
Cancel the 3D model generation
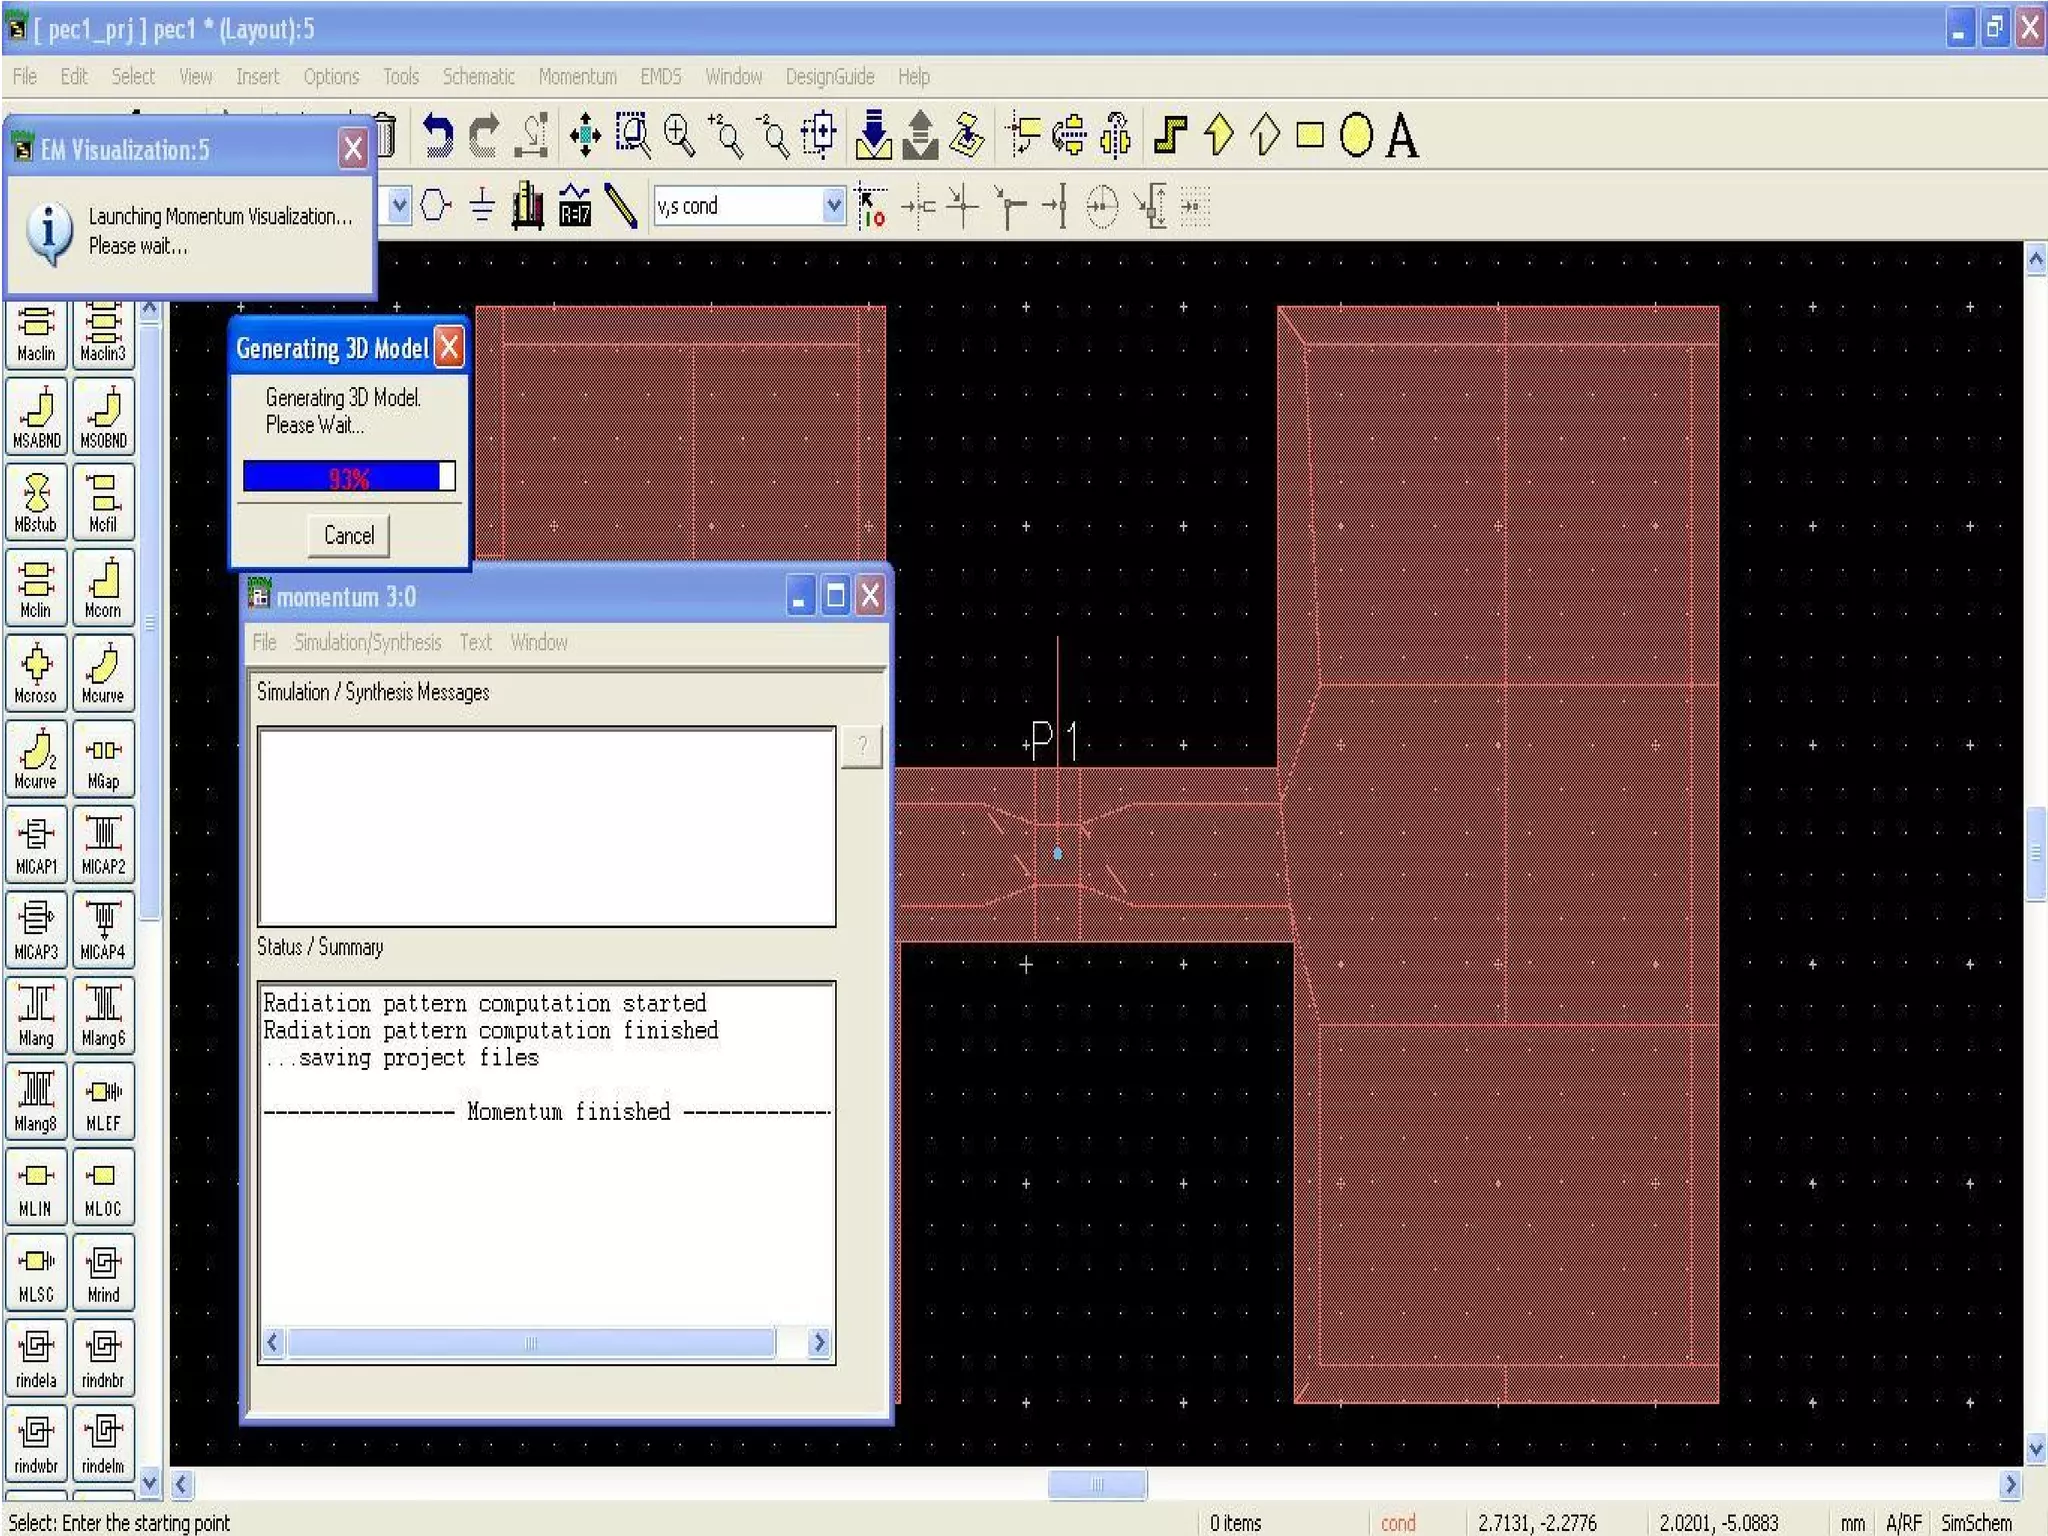(348, 535)
